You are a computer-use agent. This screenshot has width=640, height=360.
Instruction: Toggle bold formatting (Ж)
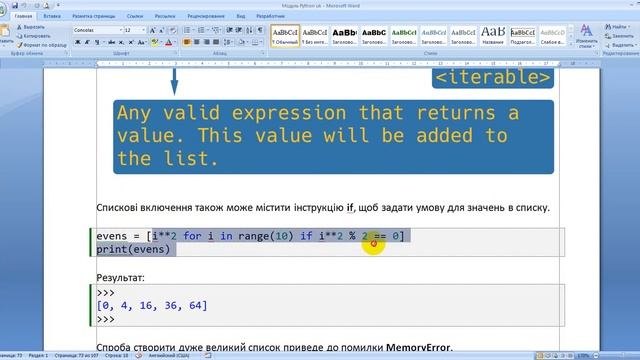point(78,42)
